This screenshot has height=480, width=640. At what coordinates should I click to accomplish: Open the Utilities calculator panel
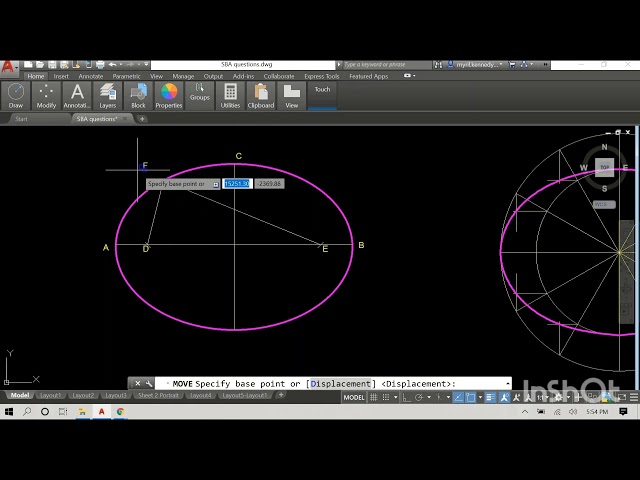pos(230,96)
